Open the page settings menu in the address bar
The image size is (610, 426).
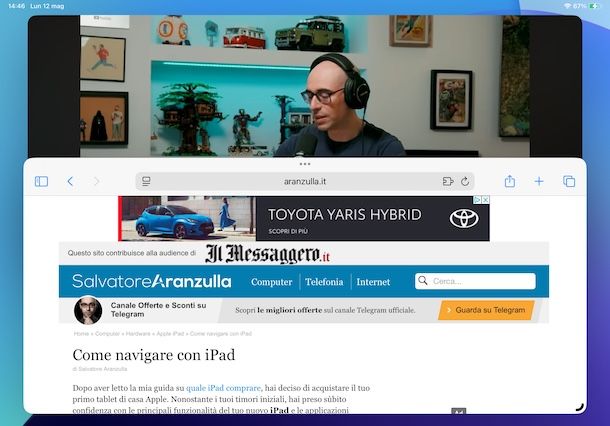[x=146, y=181]
